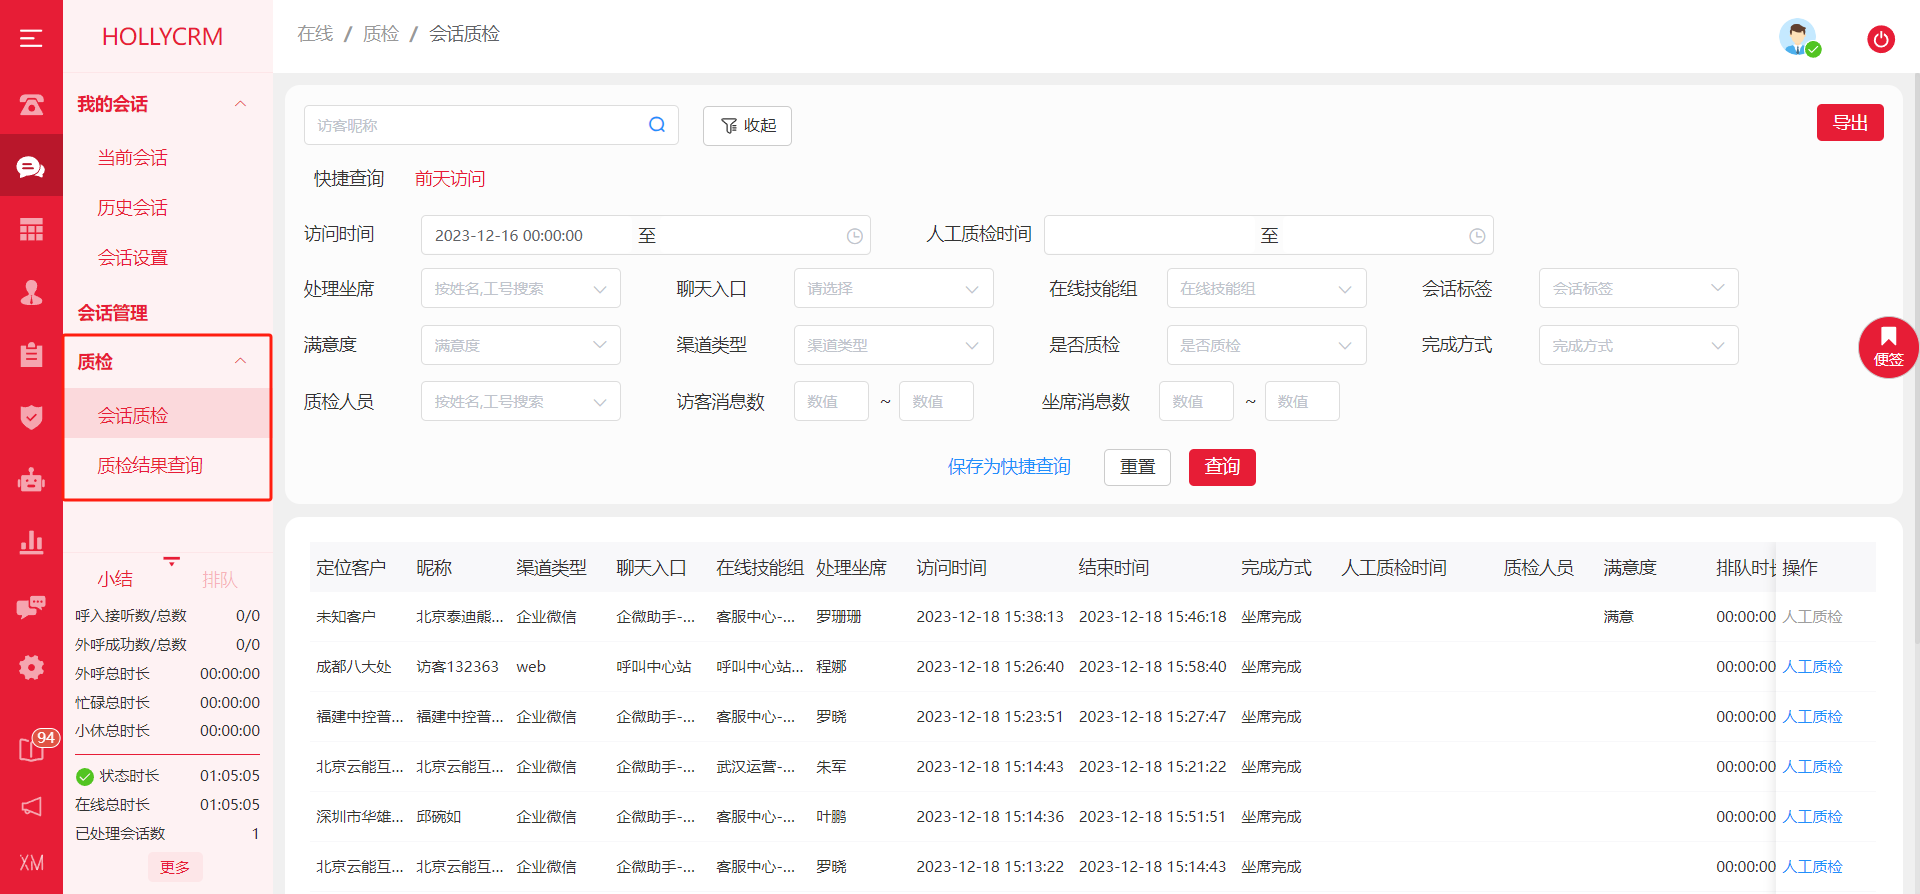The image size is (1920, 894).
Task: Open the 处理坐席 dropdown
Action: coord(521,289)
